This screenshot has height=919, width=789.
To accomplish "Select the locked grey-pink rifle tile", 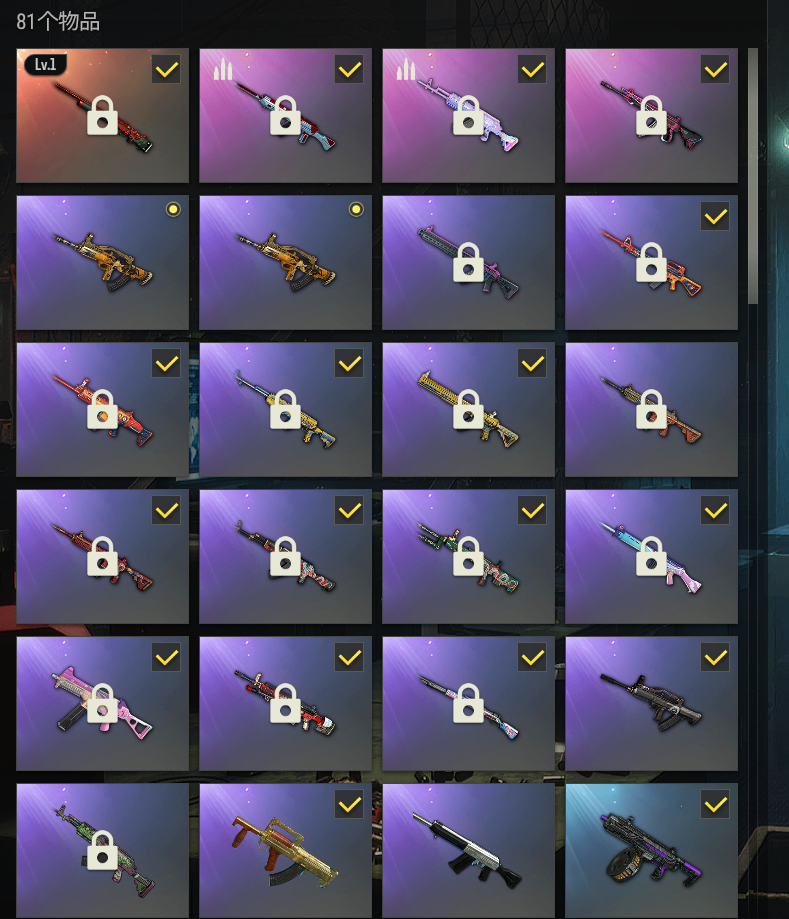I will (468, 263).
